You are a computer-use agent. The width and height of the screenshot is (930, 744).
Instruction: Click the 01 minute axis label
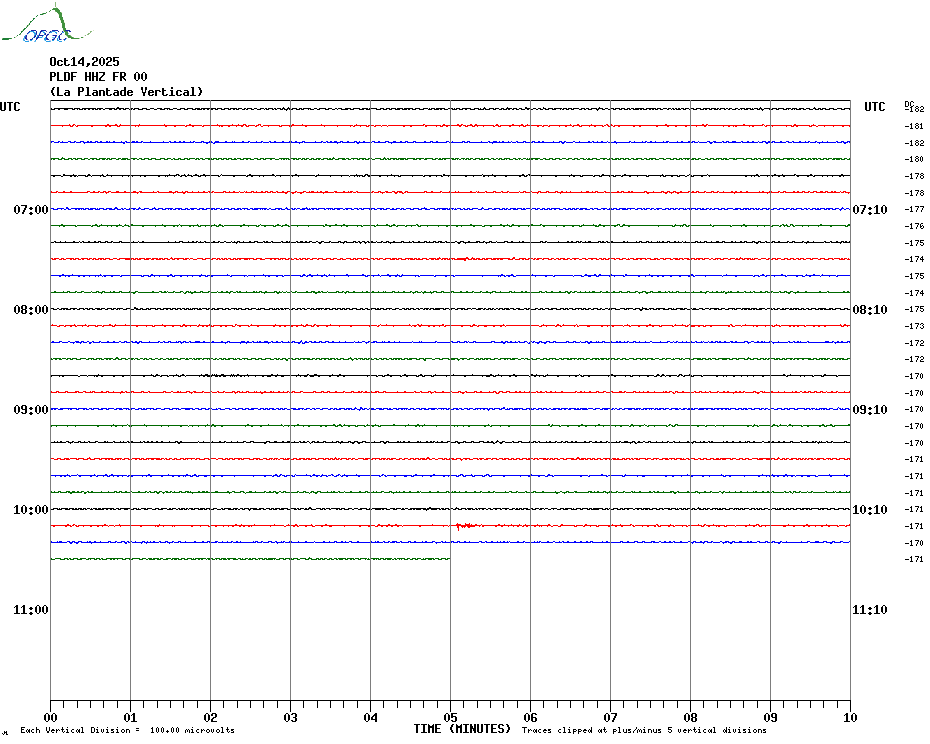[130, 718]
